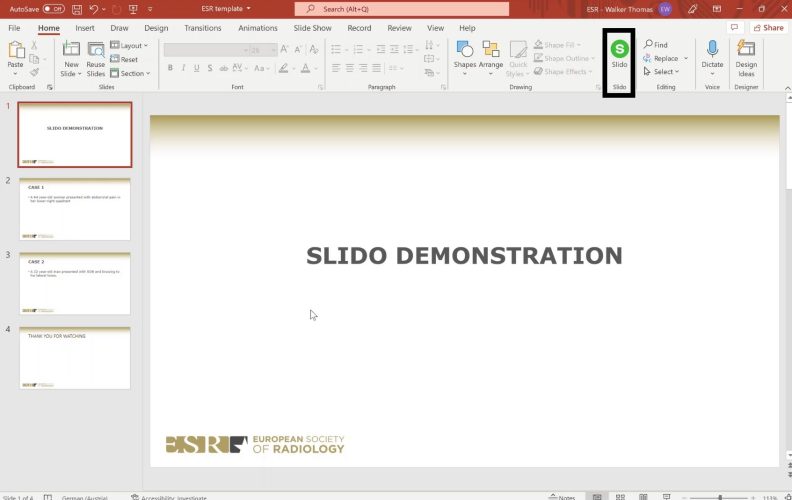Viewport: 792px width, 500px height.
Task: Open the File menu
Action: point(14,28)
